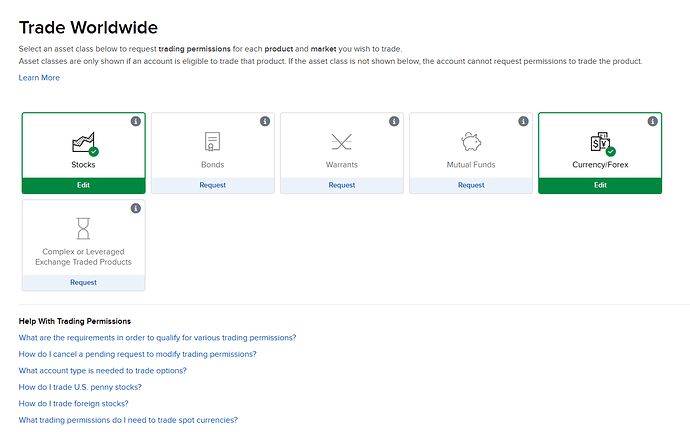
Task: Click the Warrants crossed-lines icon
Action: (x=341, y=142)
